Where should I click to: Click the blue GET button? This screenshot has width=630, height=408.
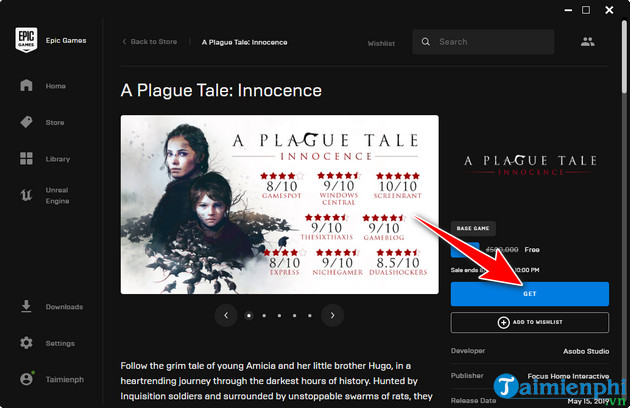pos(530,294)
